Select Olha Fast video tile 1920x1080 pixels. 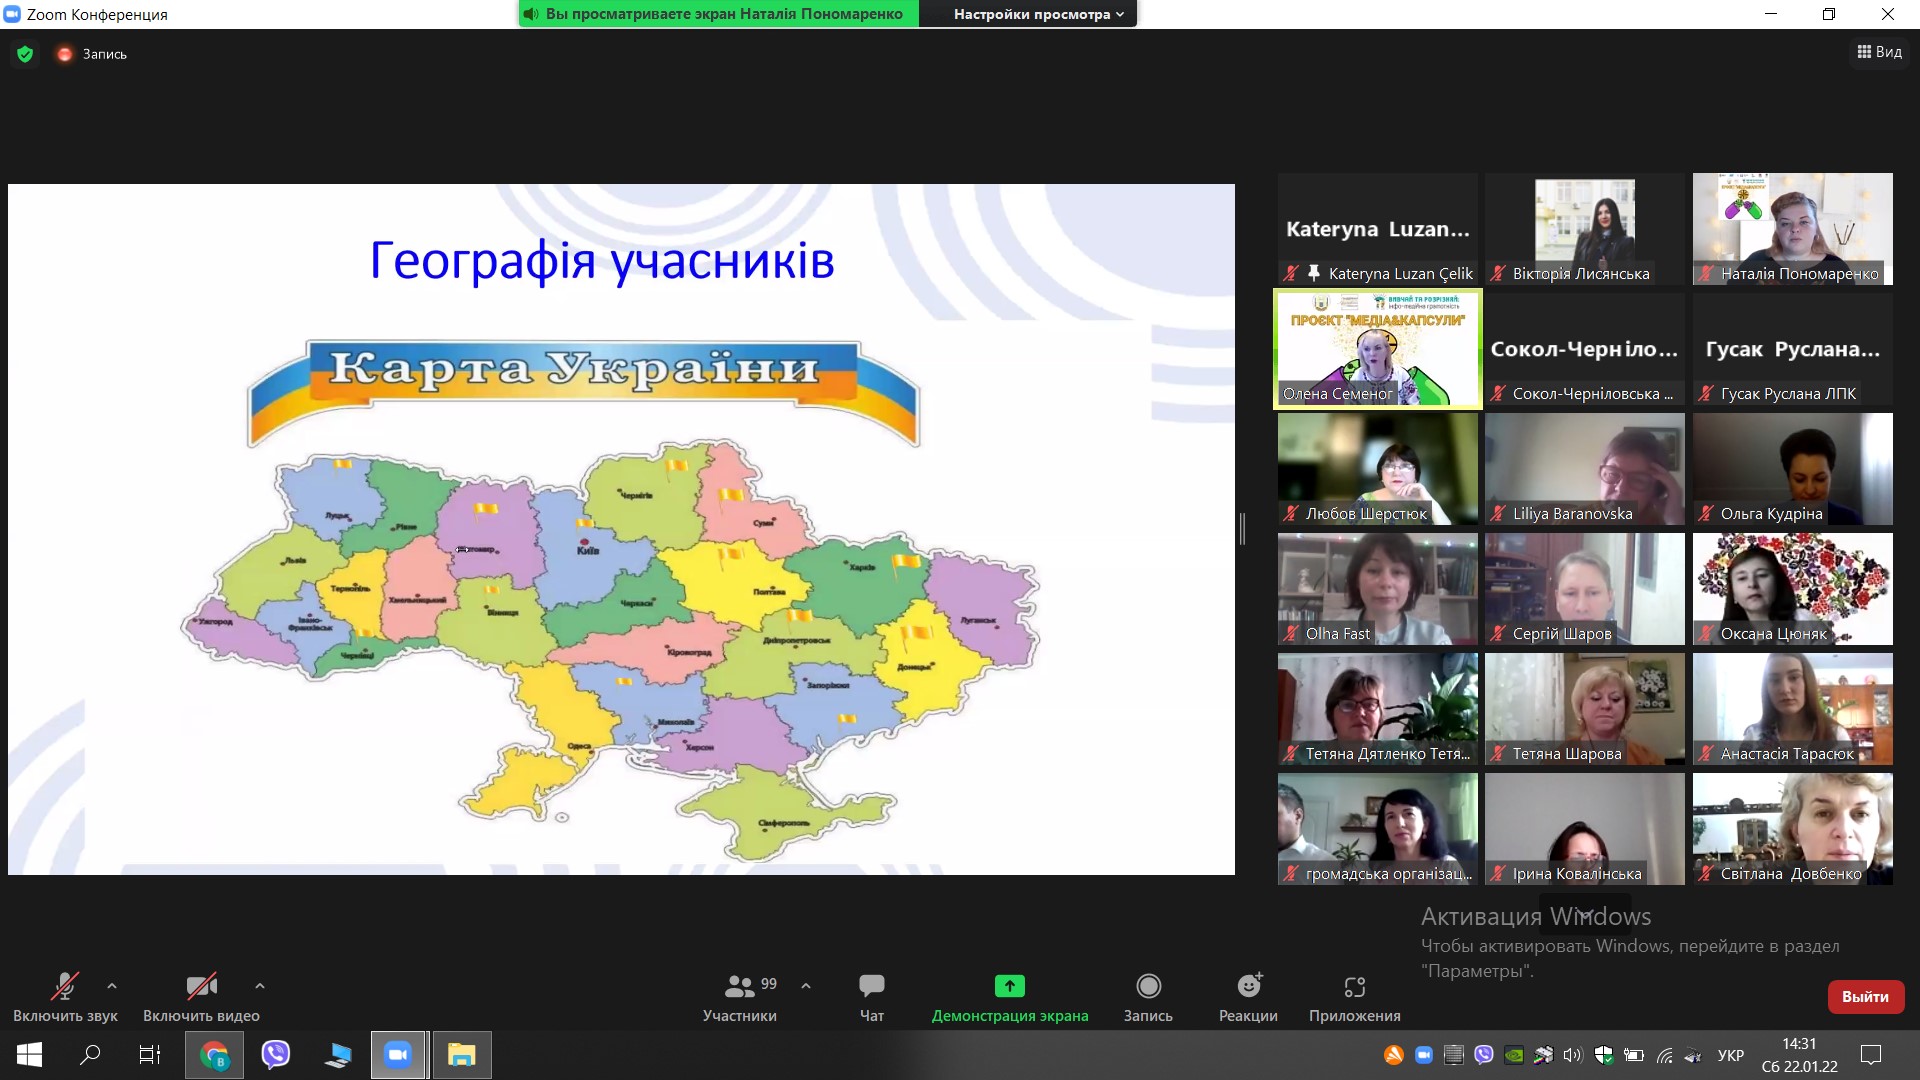pyautogui.click(x=1377, y=589)
